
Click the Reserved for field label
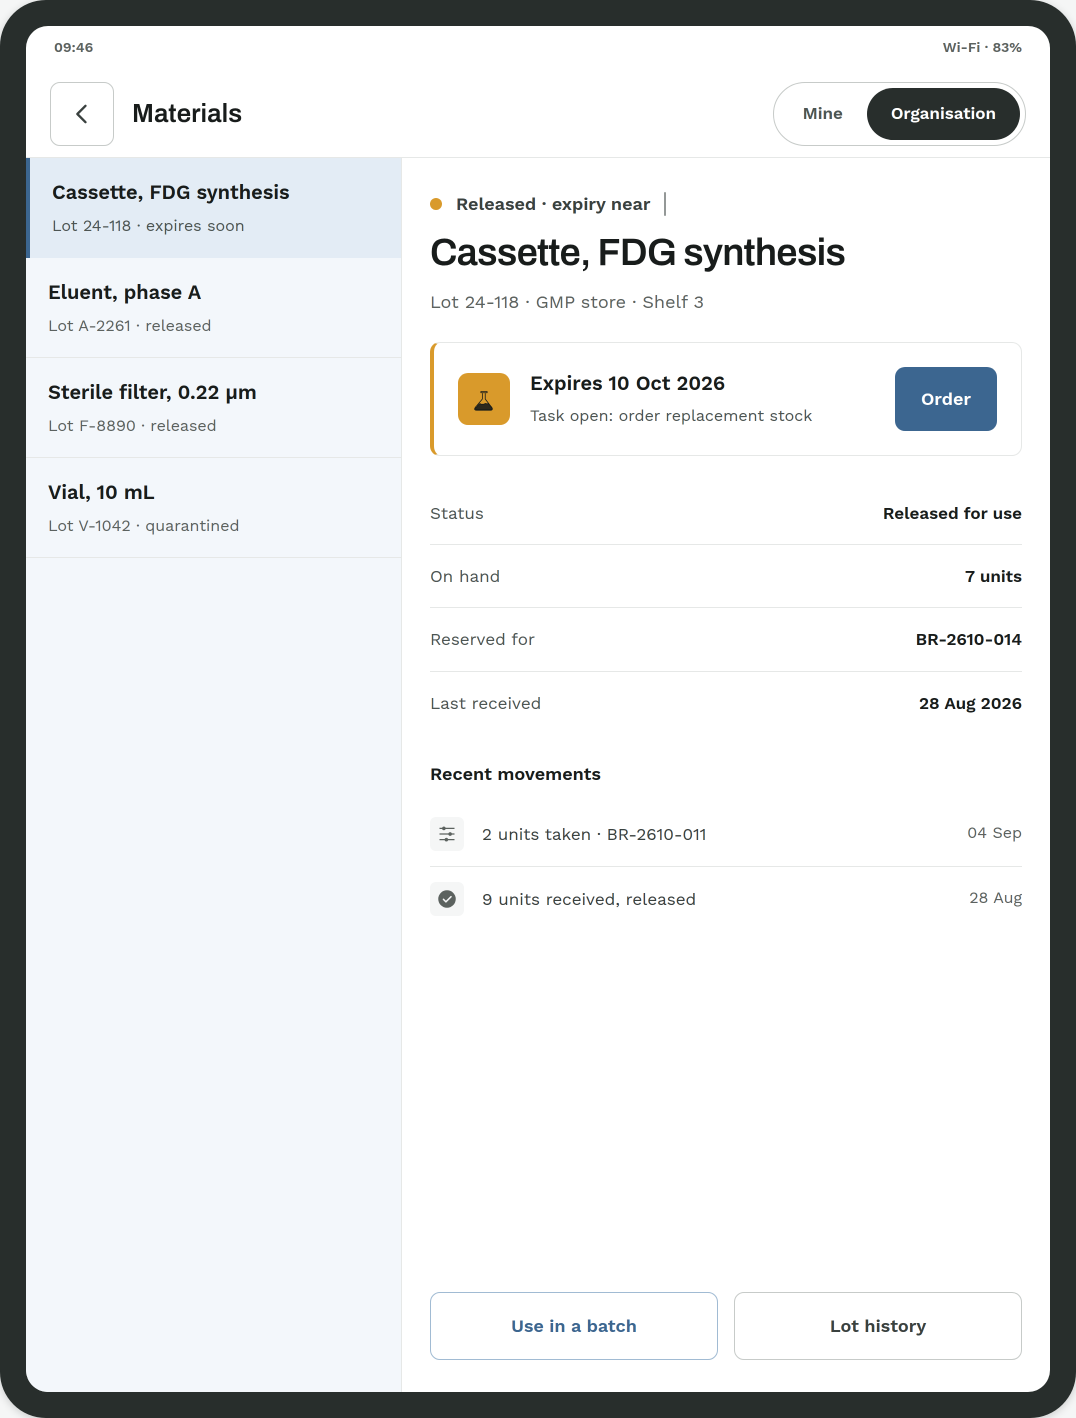[482, 640]
